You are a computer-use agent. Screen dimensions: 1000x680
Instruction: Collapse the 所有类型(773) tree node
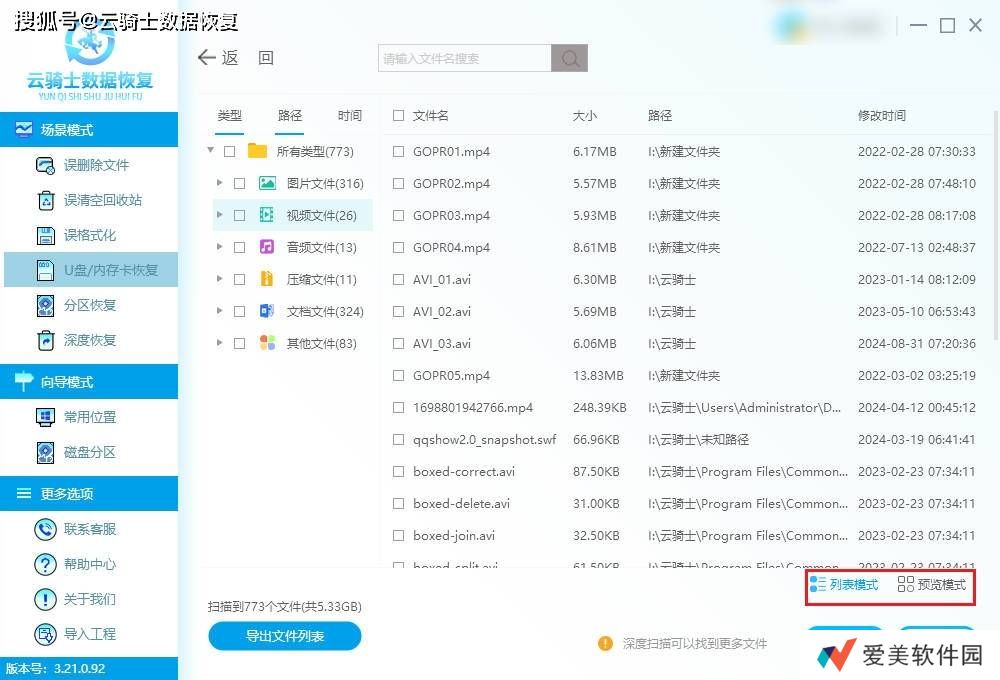[211, 152]
